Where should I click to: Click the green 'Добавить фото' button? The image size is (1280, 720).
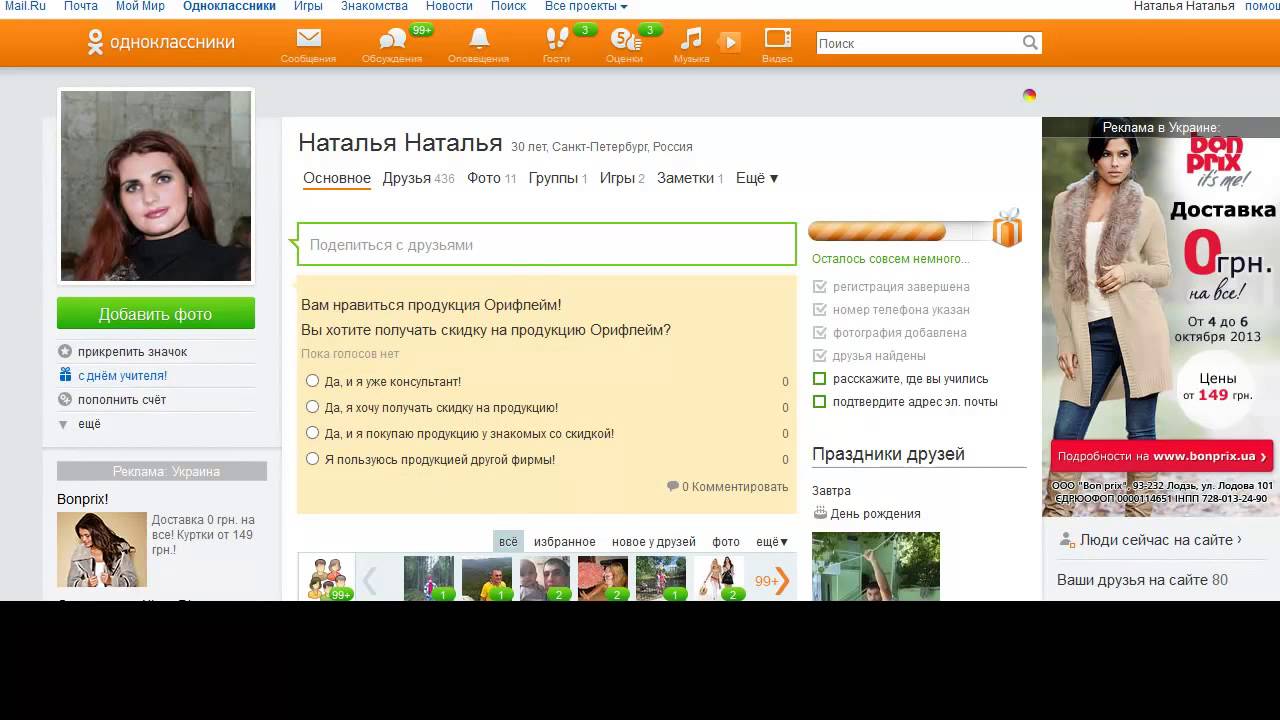pos(156,314)
